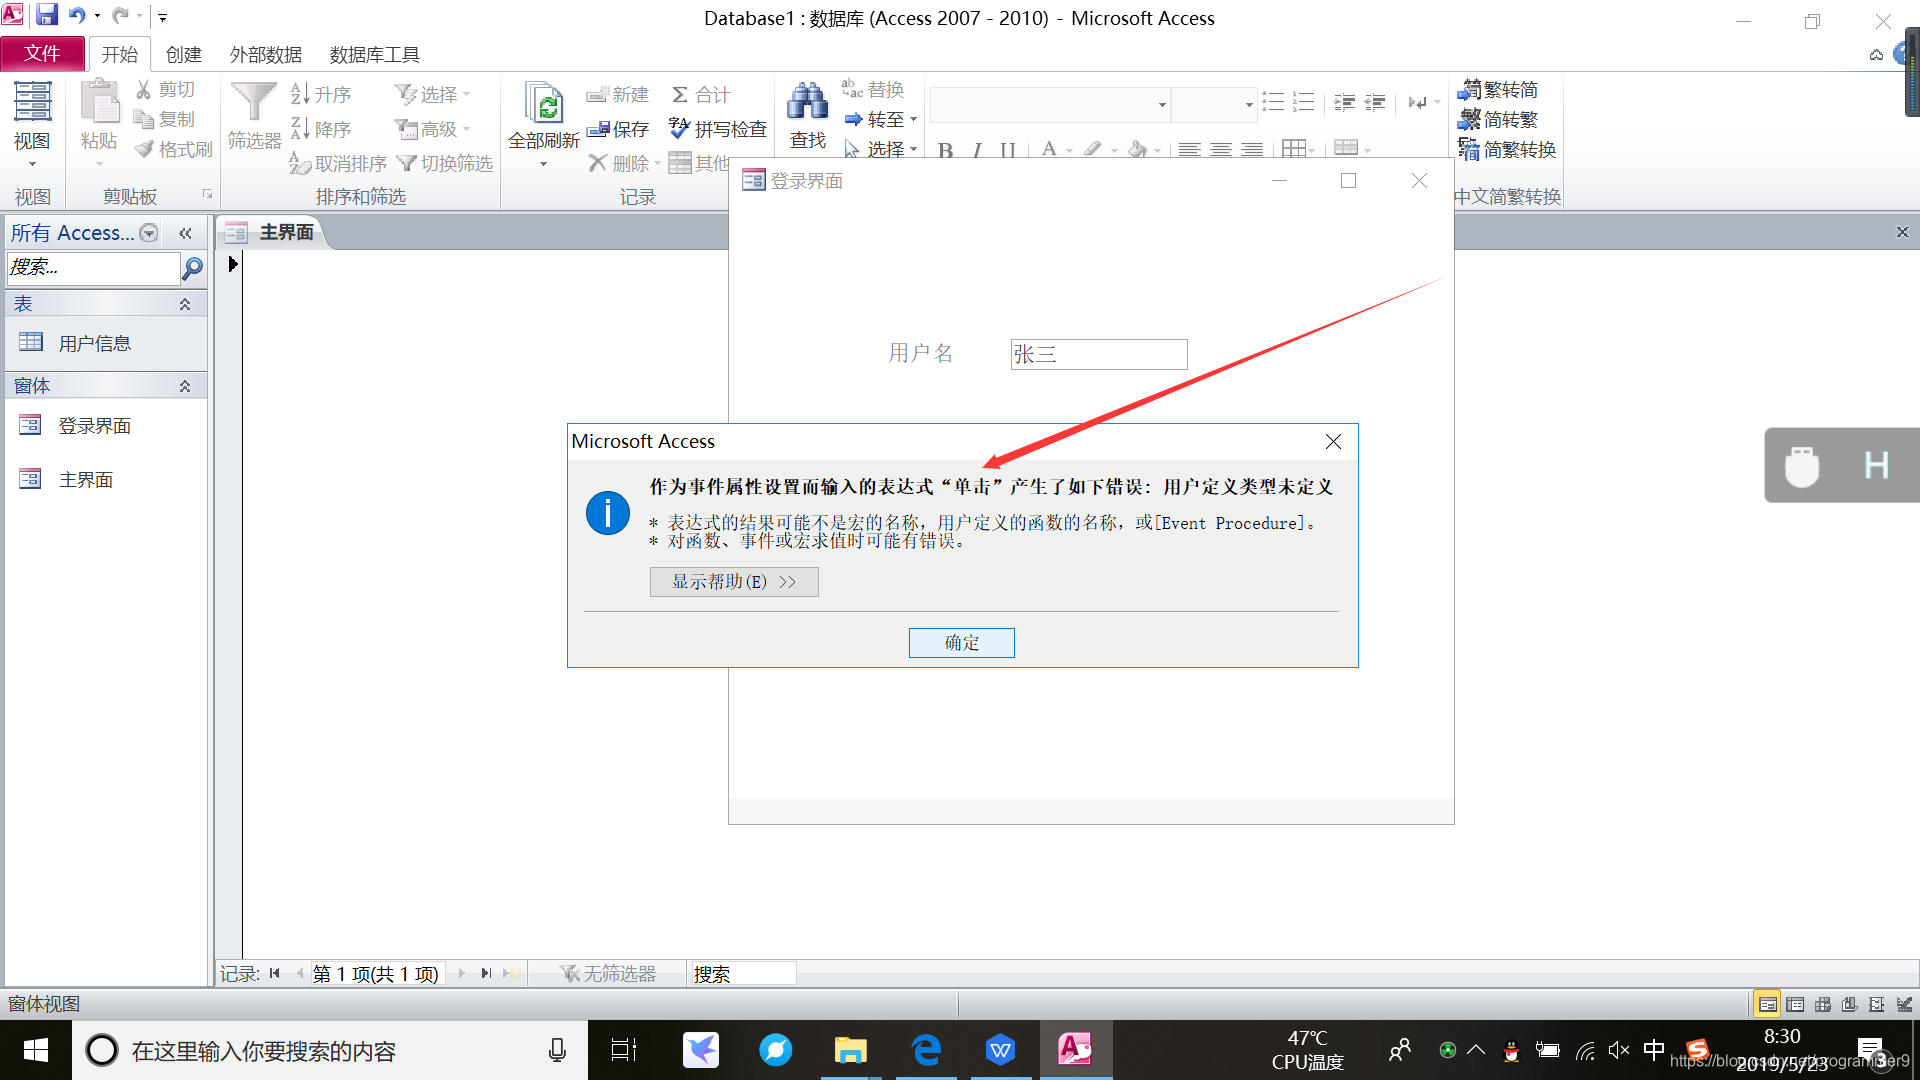
Task: Click 确定 OK in error dialog
Action: pyautogui.click(x=961, y=643)
